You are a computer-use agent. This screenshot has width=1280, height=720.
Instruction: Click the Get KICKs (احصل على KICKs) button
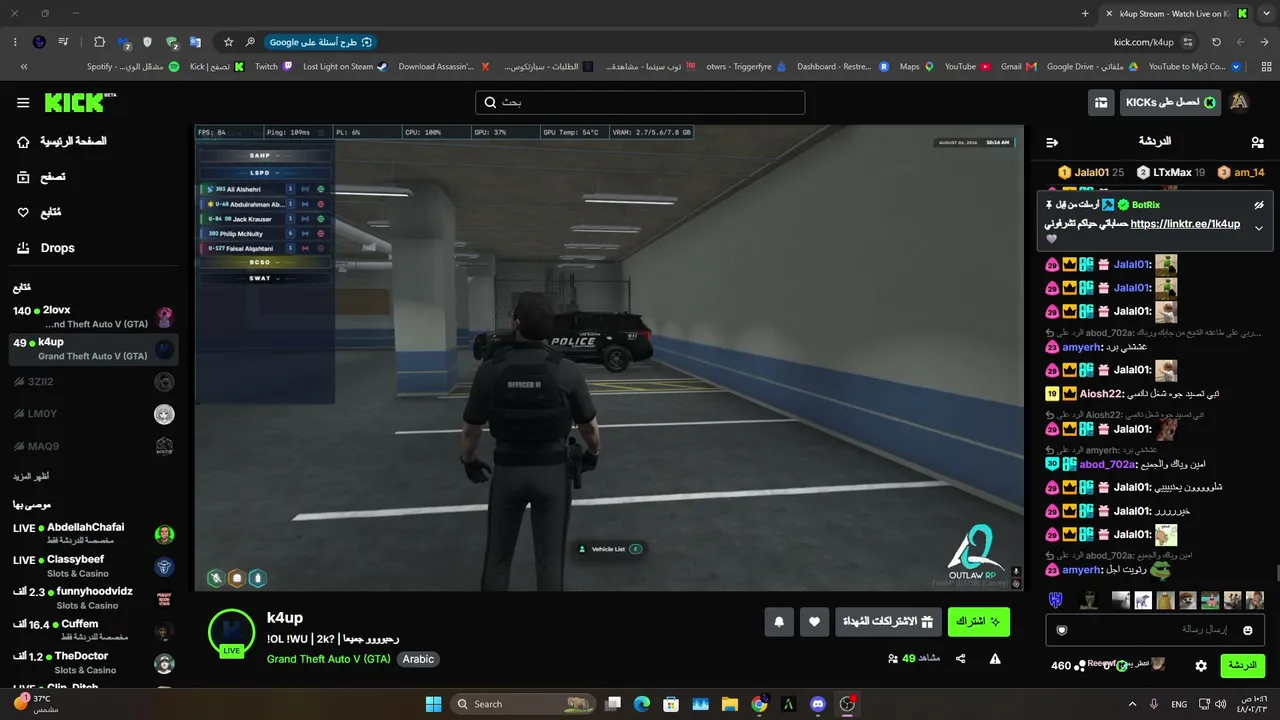click(1171, 103)
